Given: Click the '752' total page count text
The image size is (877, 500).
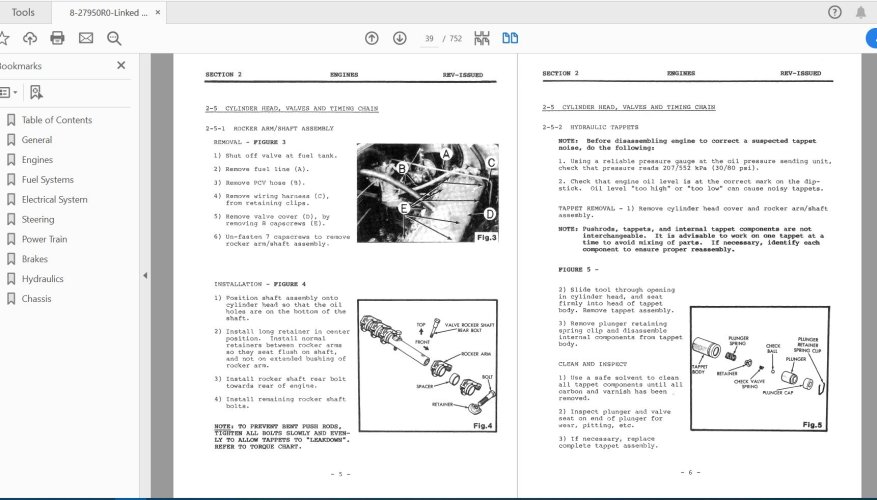Looking at the screenshot, I should pyautogui.click(x=456, y=39).
